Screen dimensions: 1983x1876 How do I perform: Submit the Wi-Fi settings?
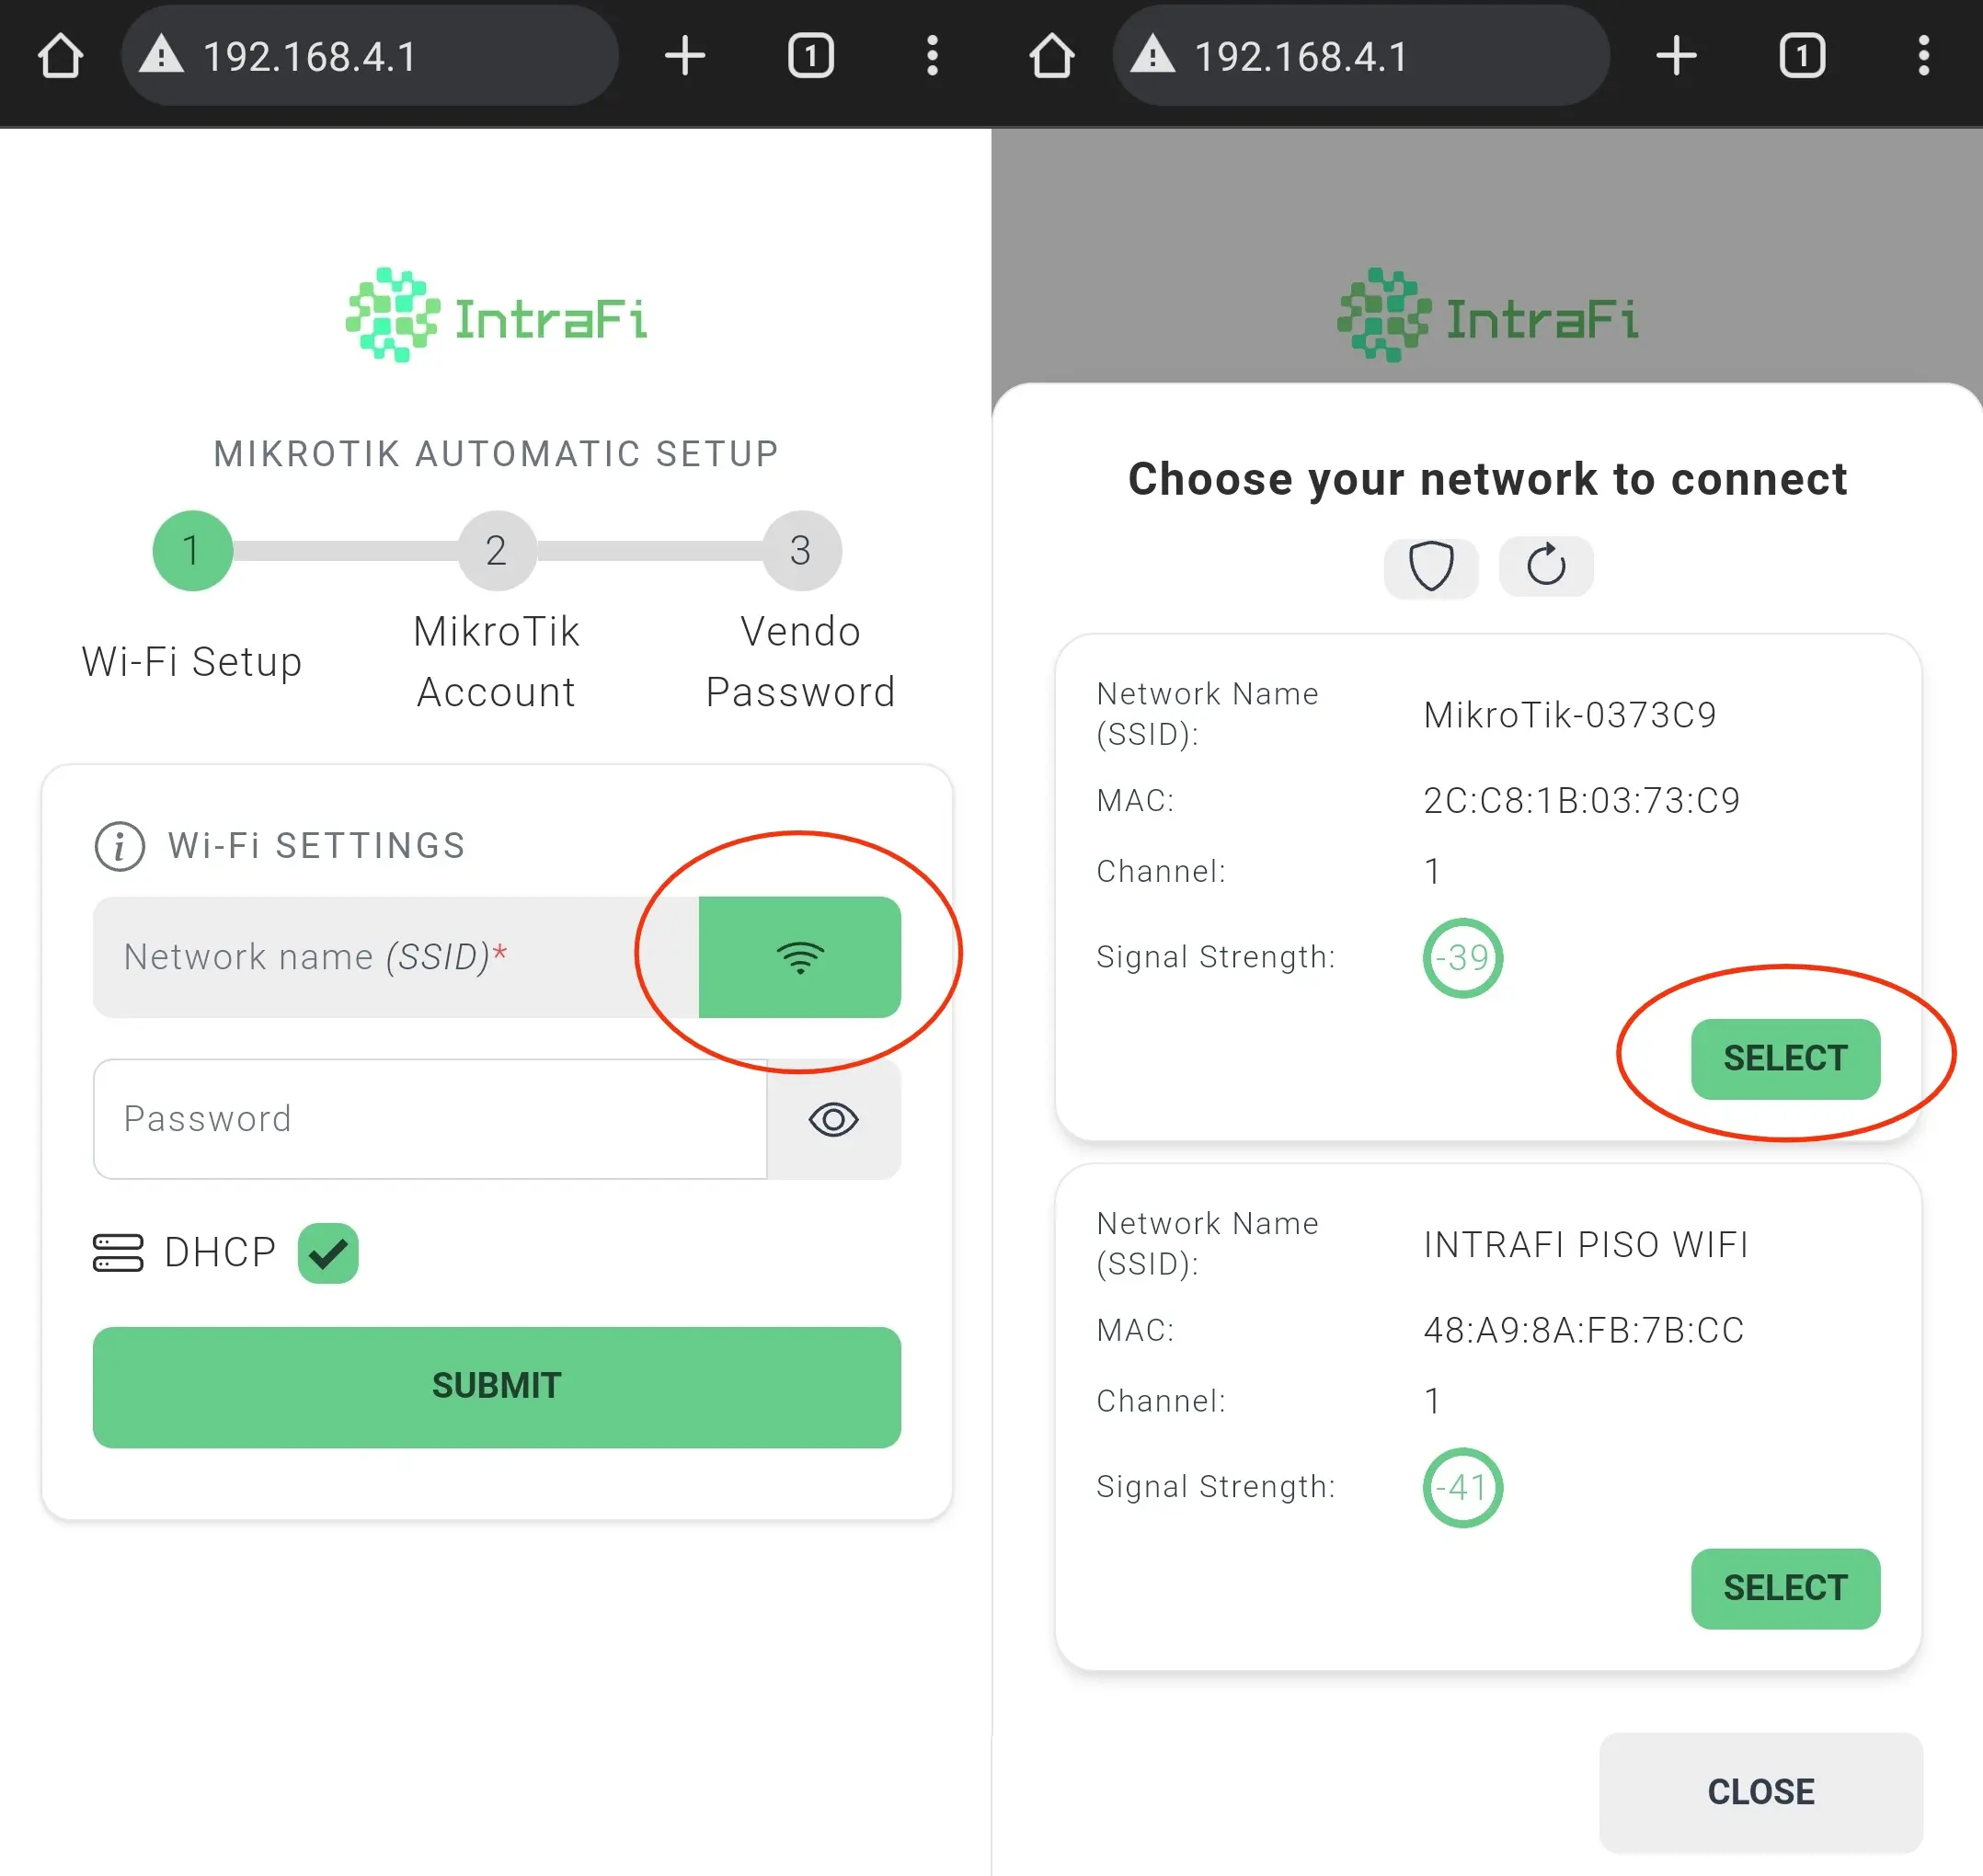pos(497,1387)
